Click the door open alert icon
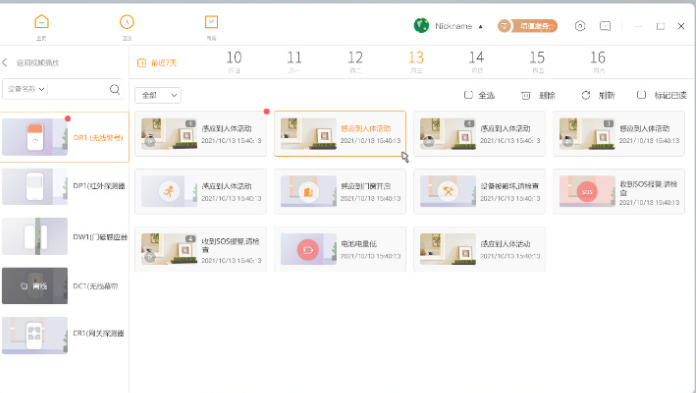This screenshot has width=696, height=393. [308, 192]
